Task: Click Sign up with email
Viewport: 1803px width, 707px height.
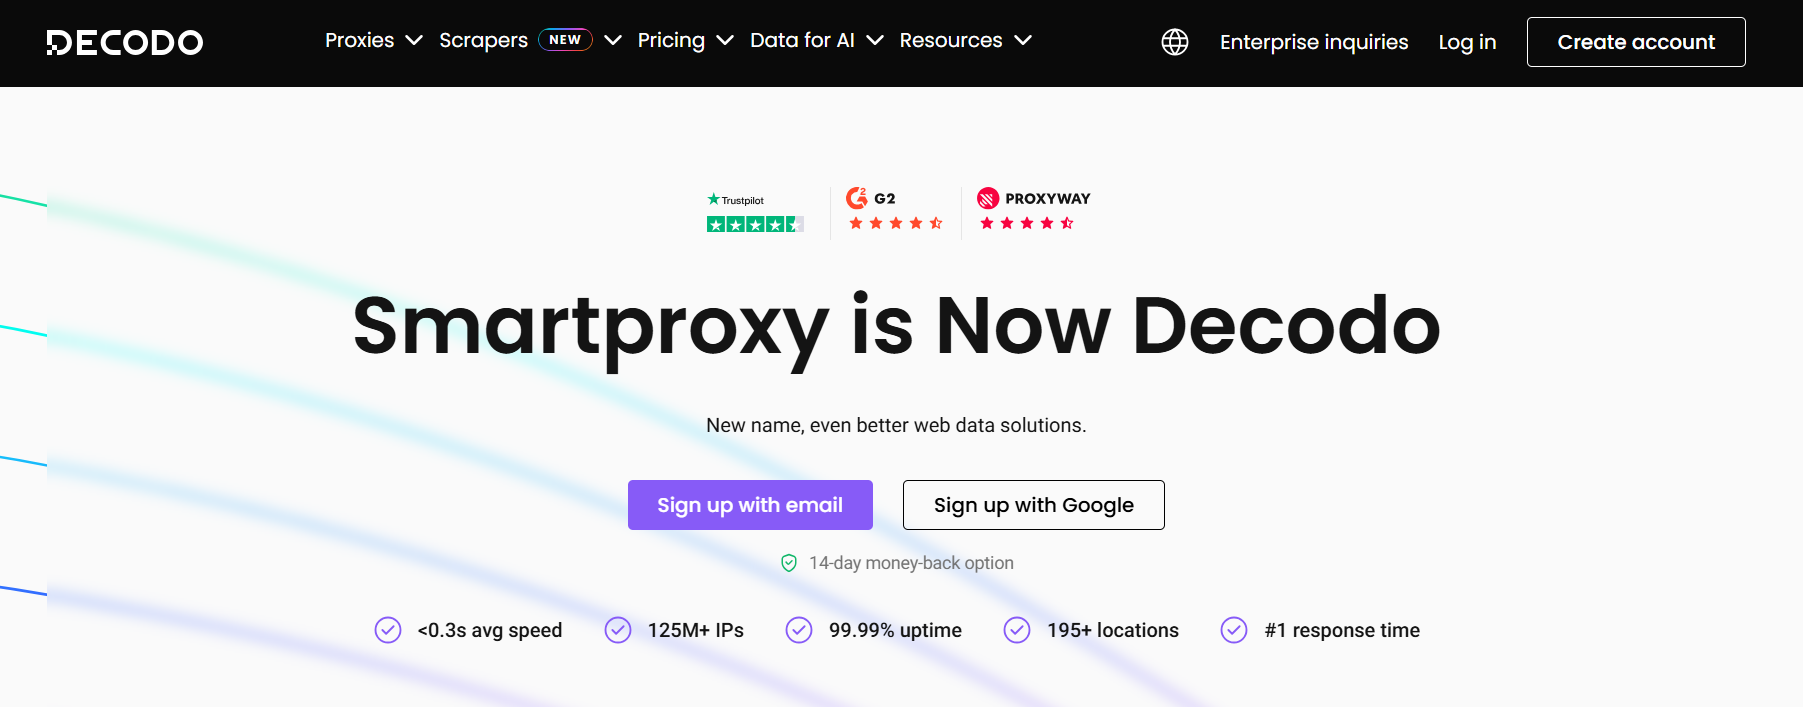Action: click(750, 505)
